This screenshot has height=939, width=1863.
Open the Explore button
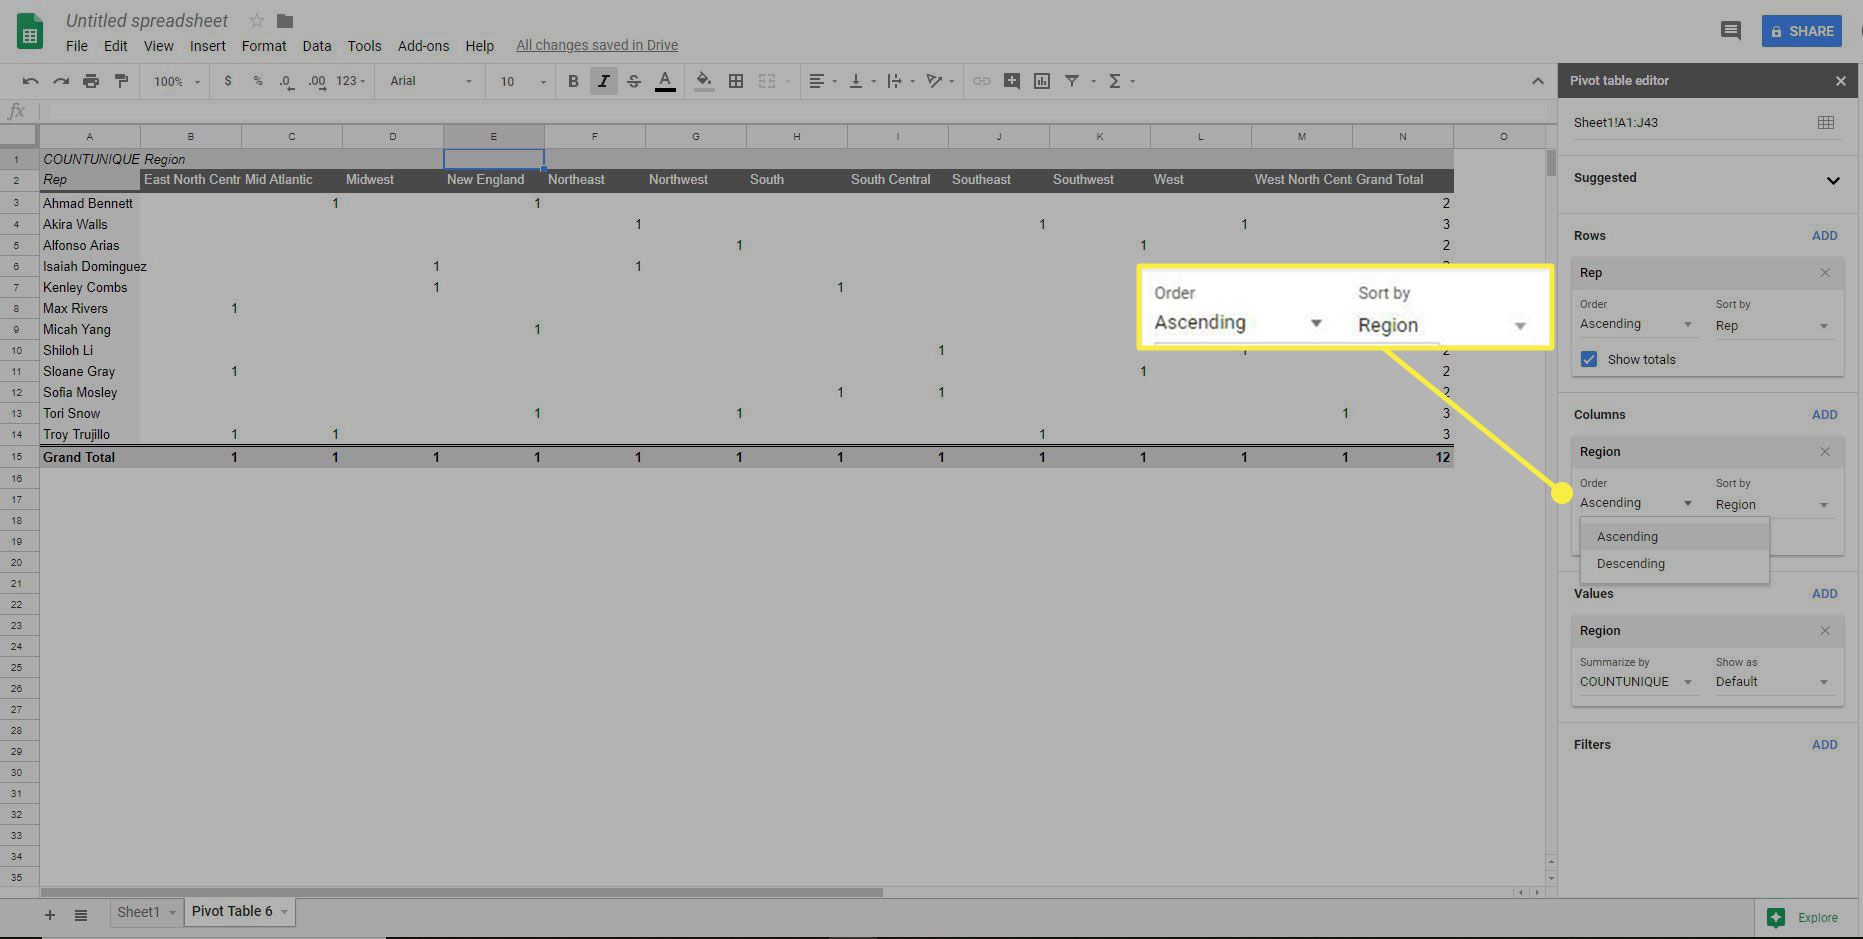[1803, 918]
